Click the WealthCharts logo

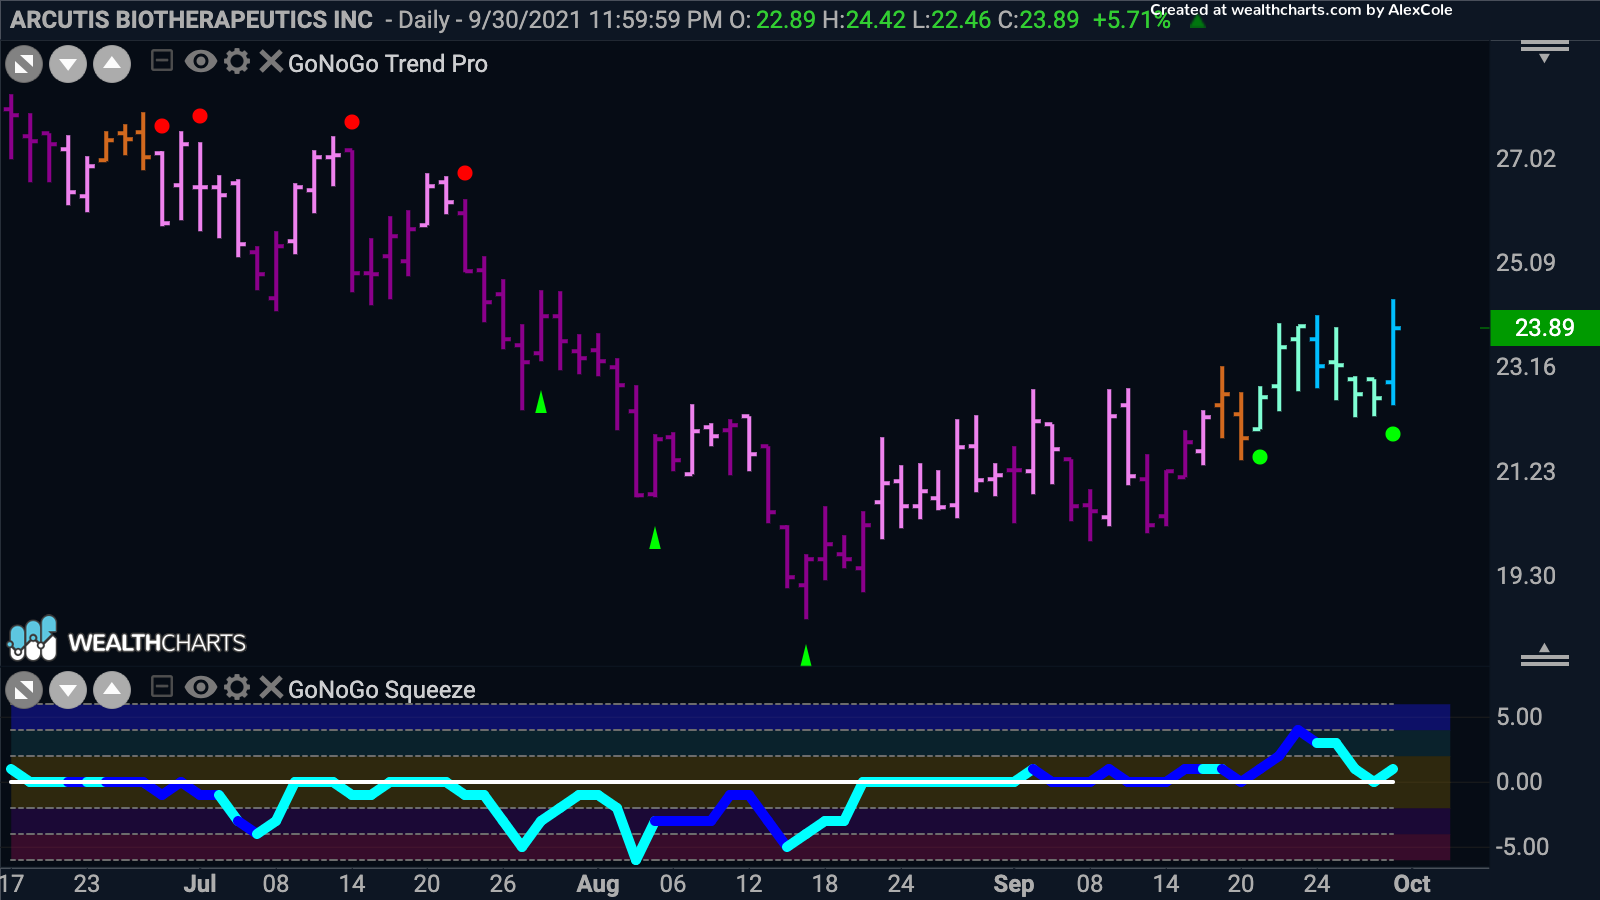pyautogui.click(x=127, y=640)
